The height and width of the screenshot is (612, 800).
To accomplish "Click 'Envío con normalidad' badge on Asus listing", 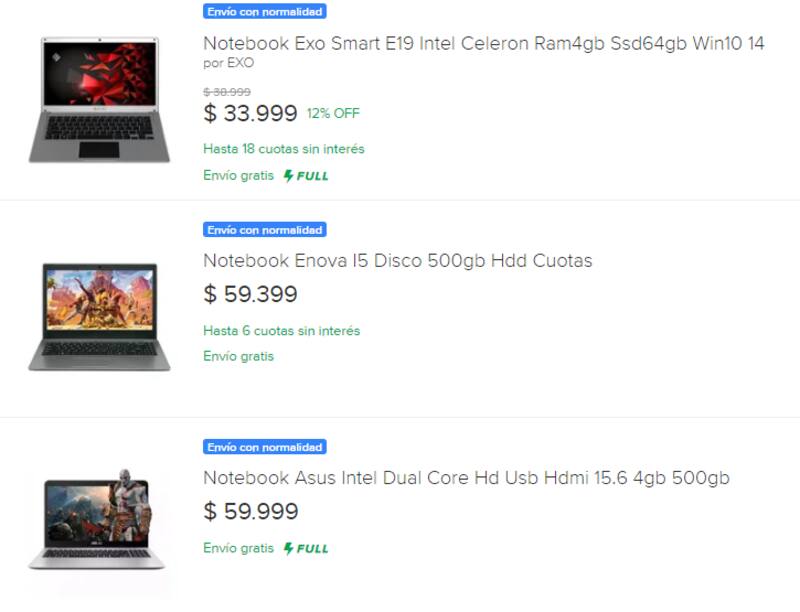I will point(265,447).
